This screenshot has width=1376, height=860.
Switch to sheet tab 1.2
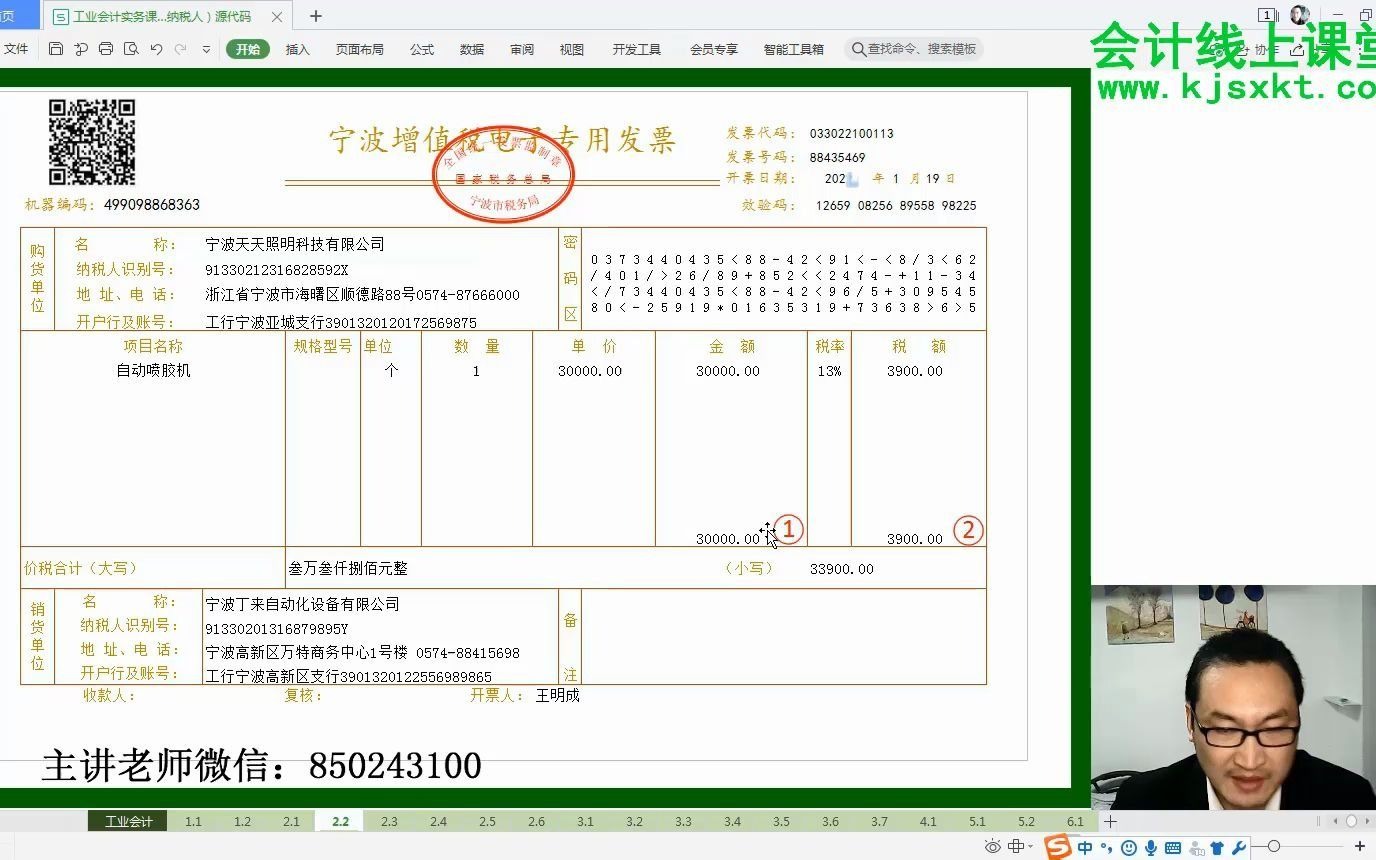(x=242, y=821)
